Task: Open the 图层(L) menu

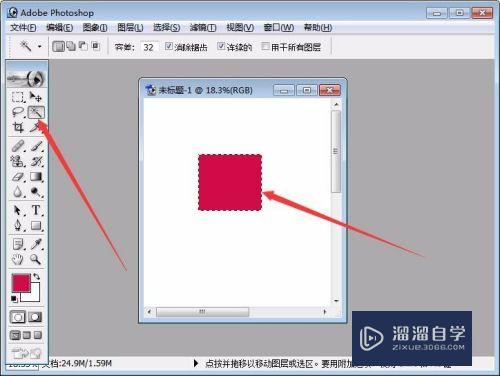Action: click(x=130, y=27)
